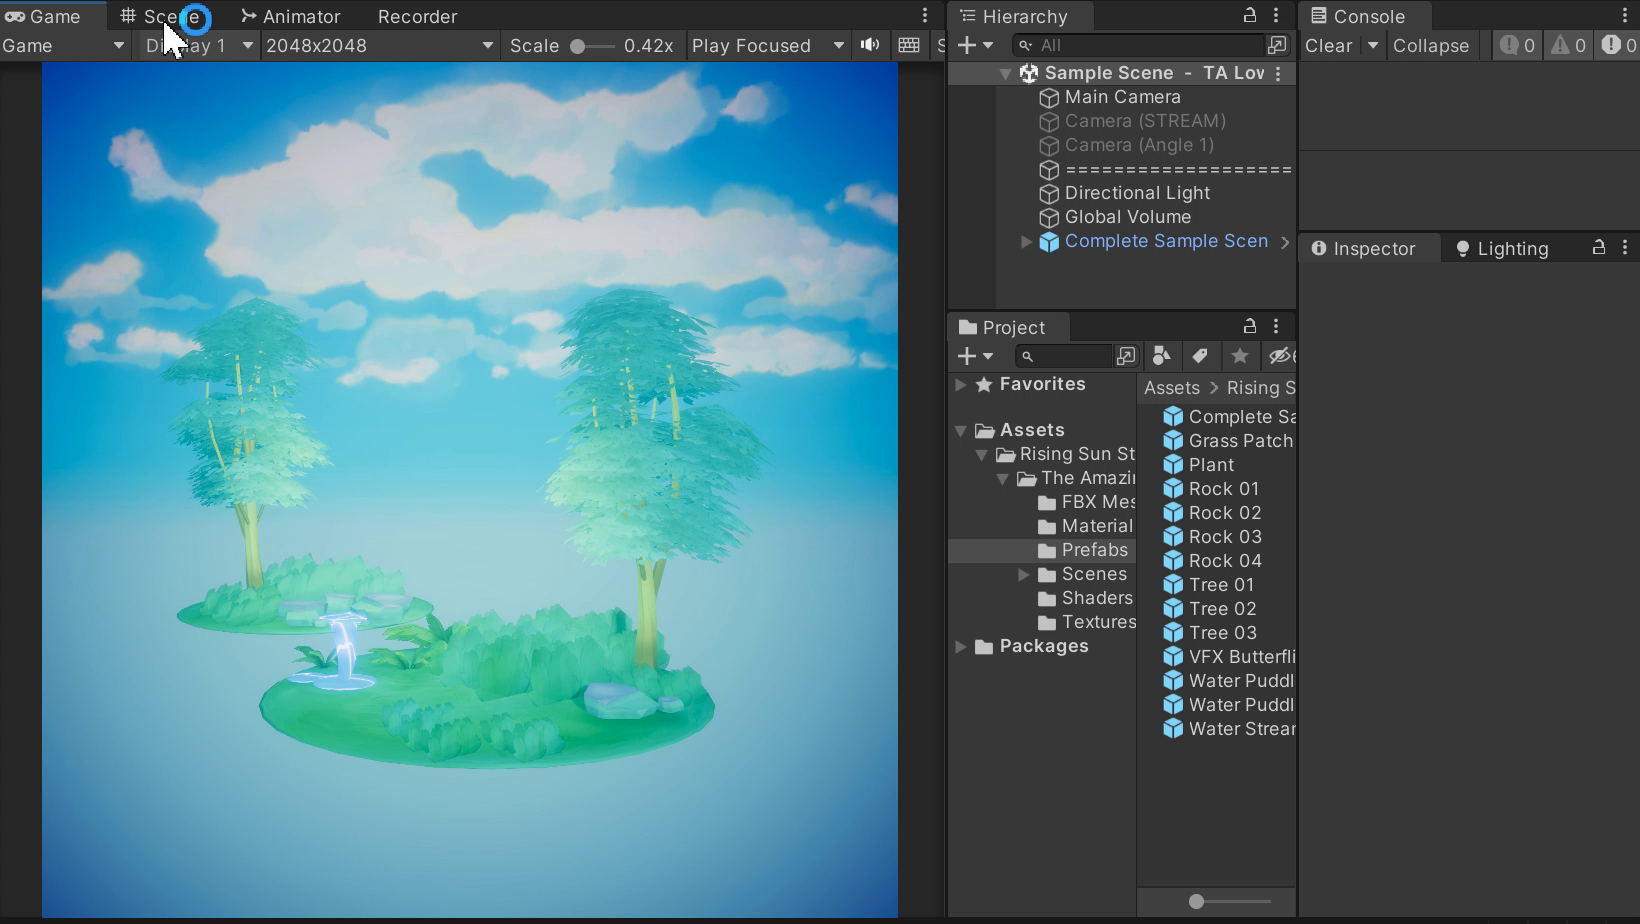Open Project panel options menu
Image resolution: width=1640 pixels, height=924 pixels.
(x=1276, y=326)
